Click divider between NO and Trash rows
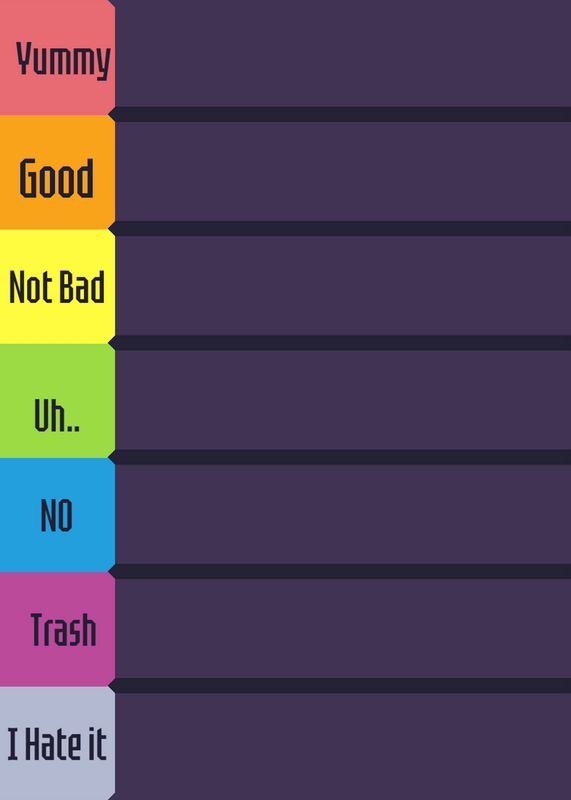 tap(340, 571)
